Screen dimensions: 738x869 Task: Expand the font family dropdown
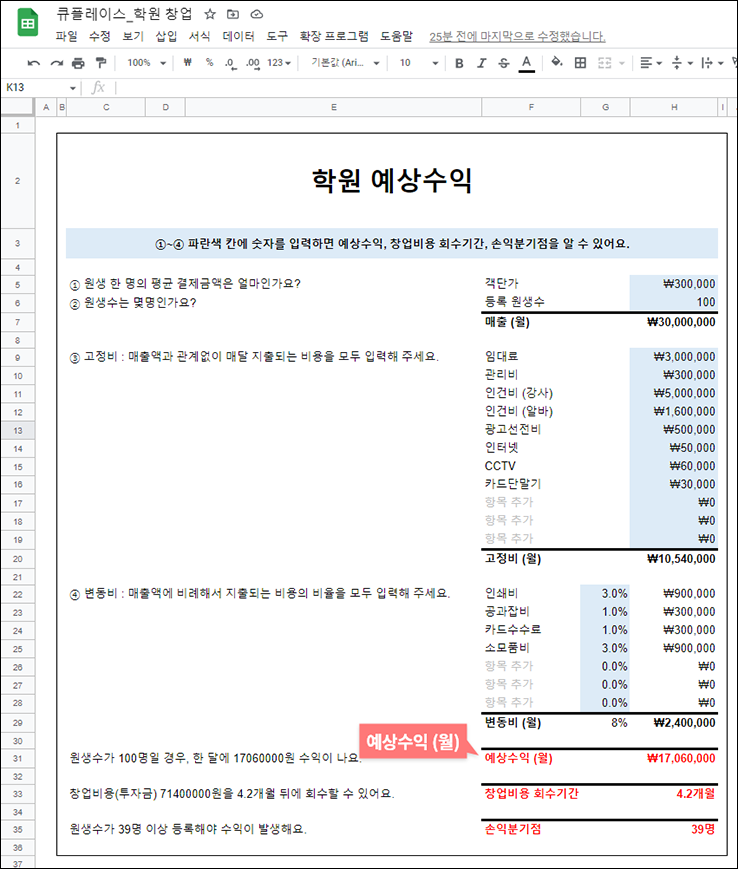click(x=346, y=63)
